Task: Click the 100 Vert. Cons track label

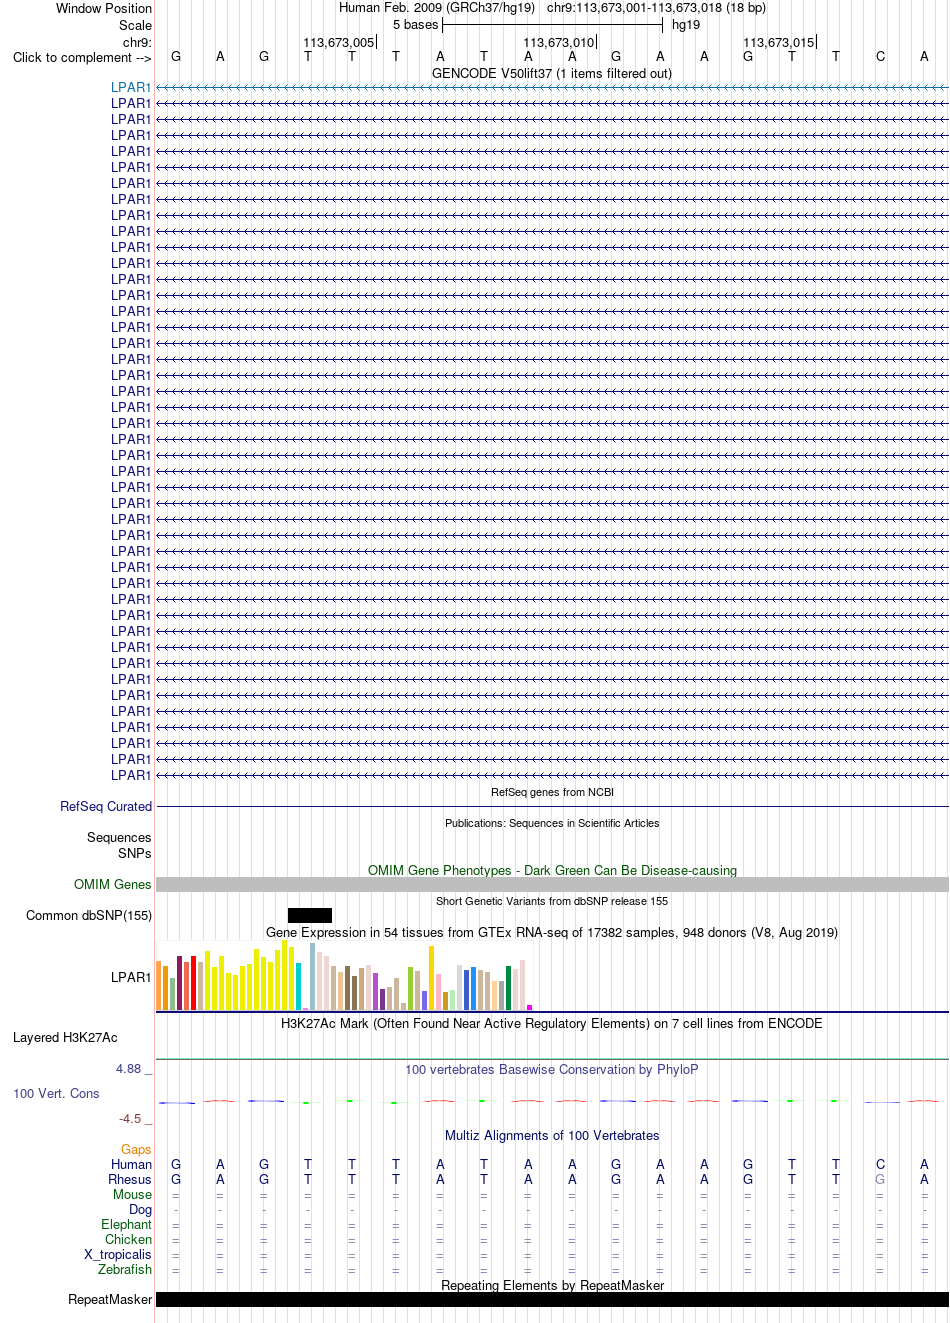Action: 56,1093
